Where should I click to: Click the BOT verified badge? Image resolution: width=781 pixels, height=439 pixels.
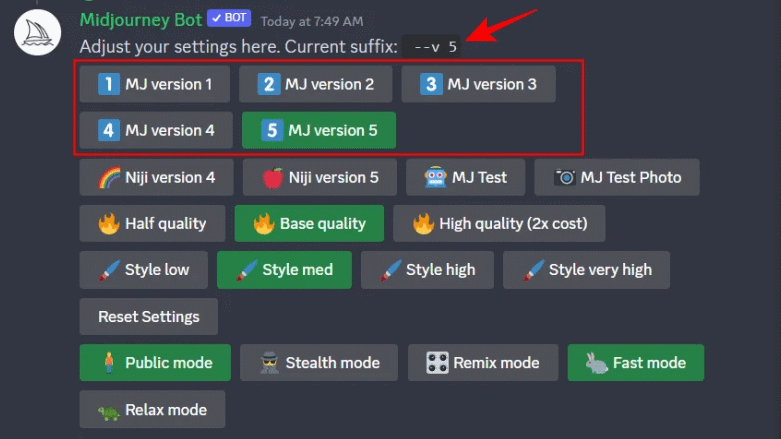coord(229,18)
